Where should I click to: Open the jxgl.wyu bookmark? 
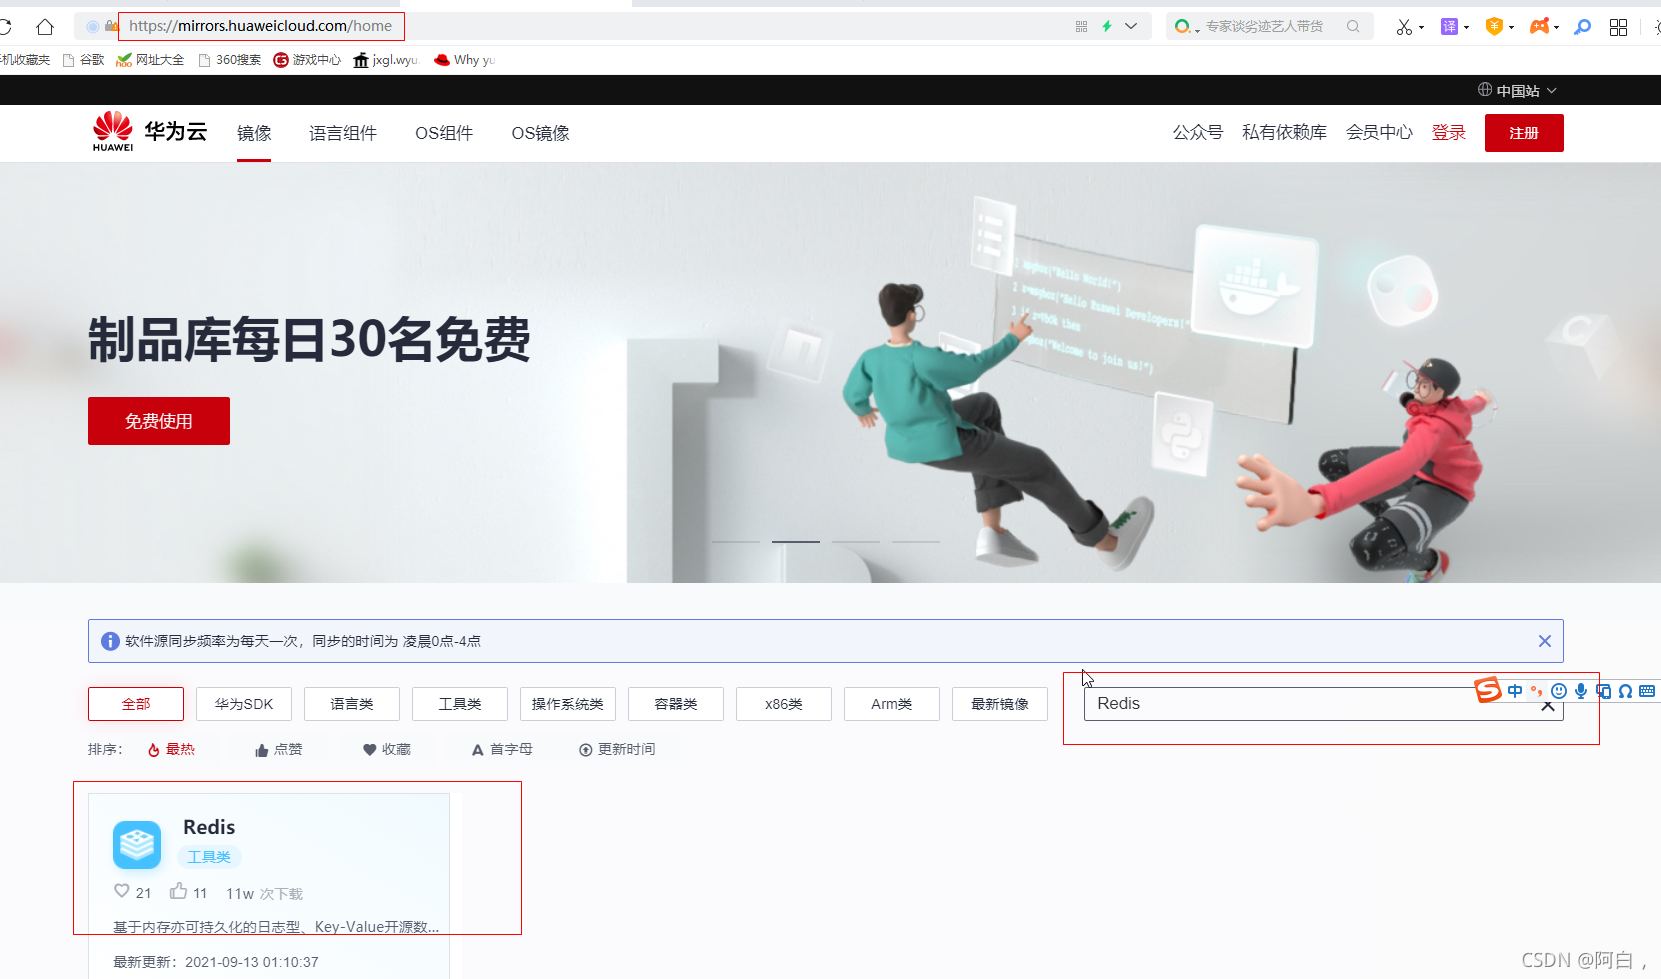pyautogui.click(x=386, y=60)
